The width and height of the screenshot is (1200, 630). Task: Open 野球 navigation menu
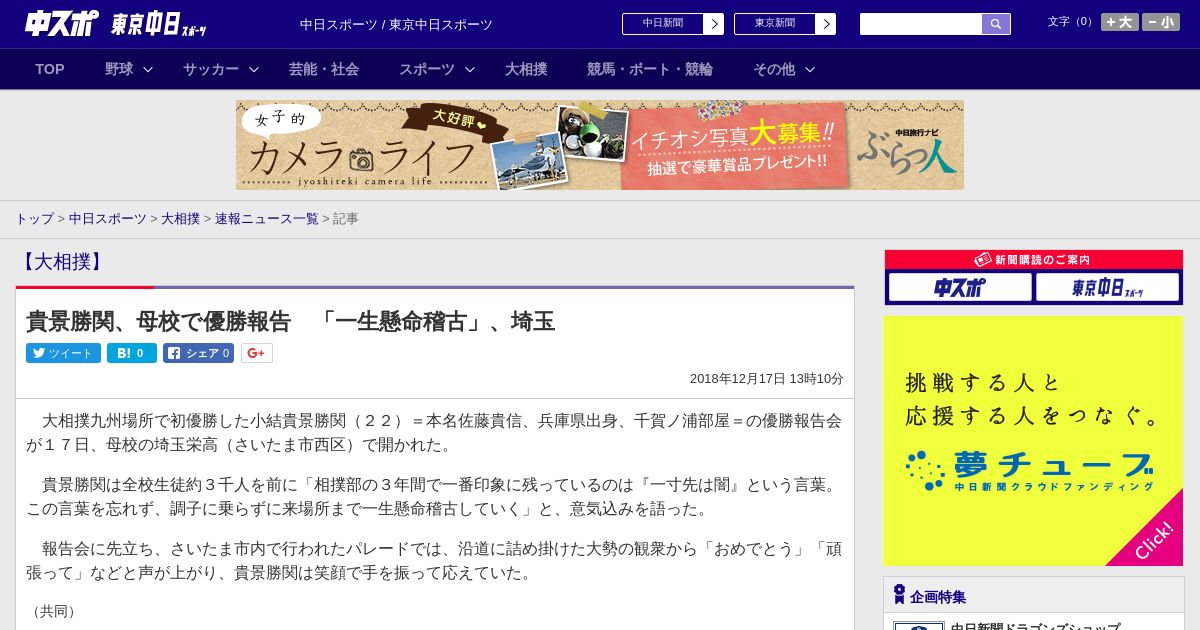click(x=119, y=69)
